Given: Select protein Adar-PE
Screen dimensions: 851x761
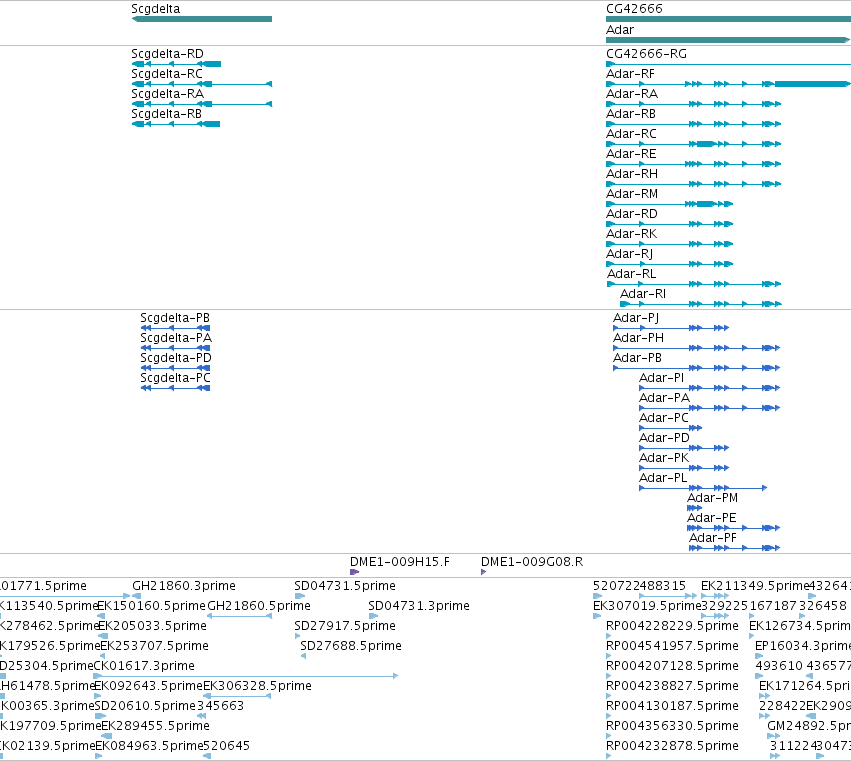Looking at the screenshot, I should [x=712, y=518].
